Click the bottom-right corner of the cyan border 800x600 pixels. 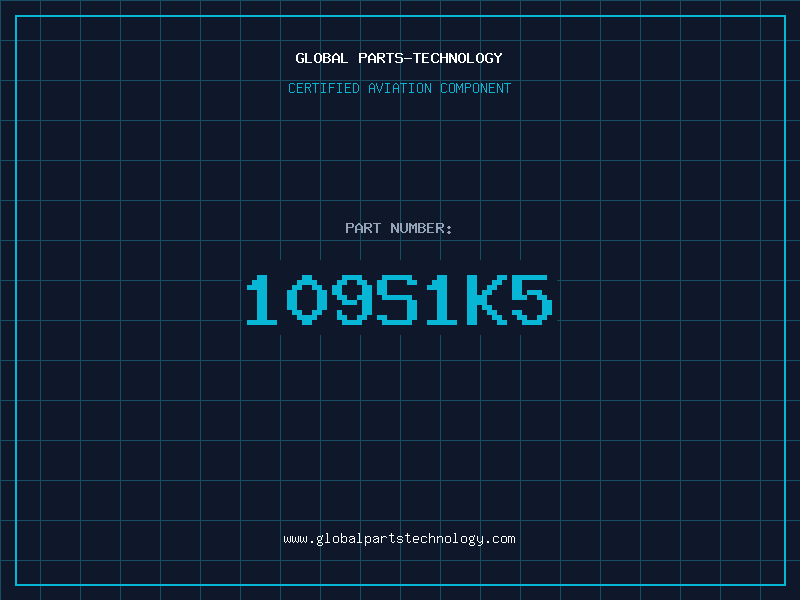coord(784,584)
